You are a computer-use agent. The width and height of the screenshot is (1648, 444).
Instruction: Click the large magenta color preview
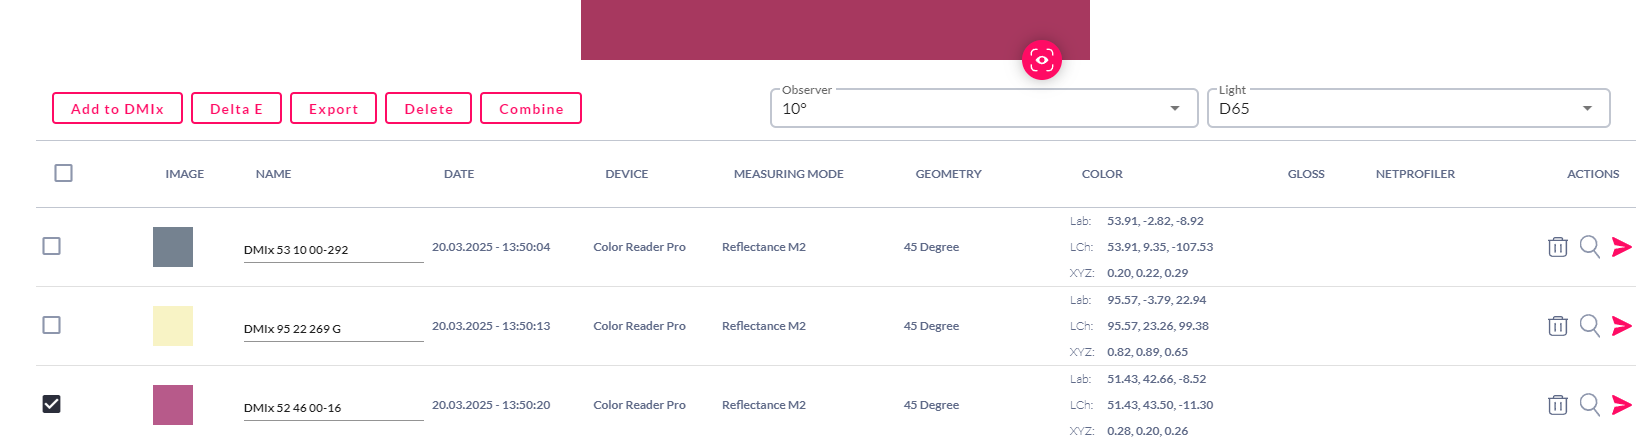pyautogui.click(x=835, y=30)
